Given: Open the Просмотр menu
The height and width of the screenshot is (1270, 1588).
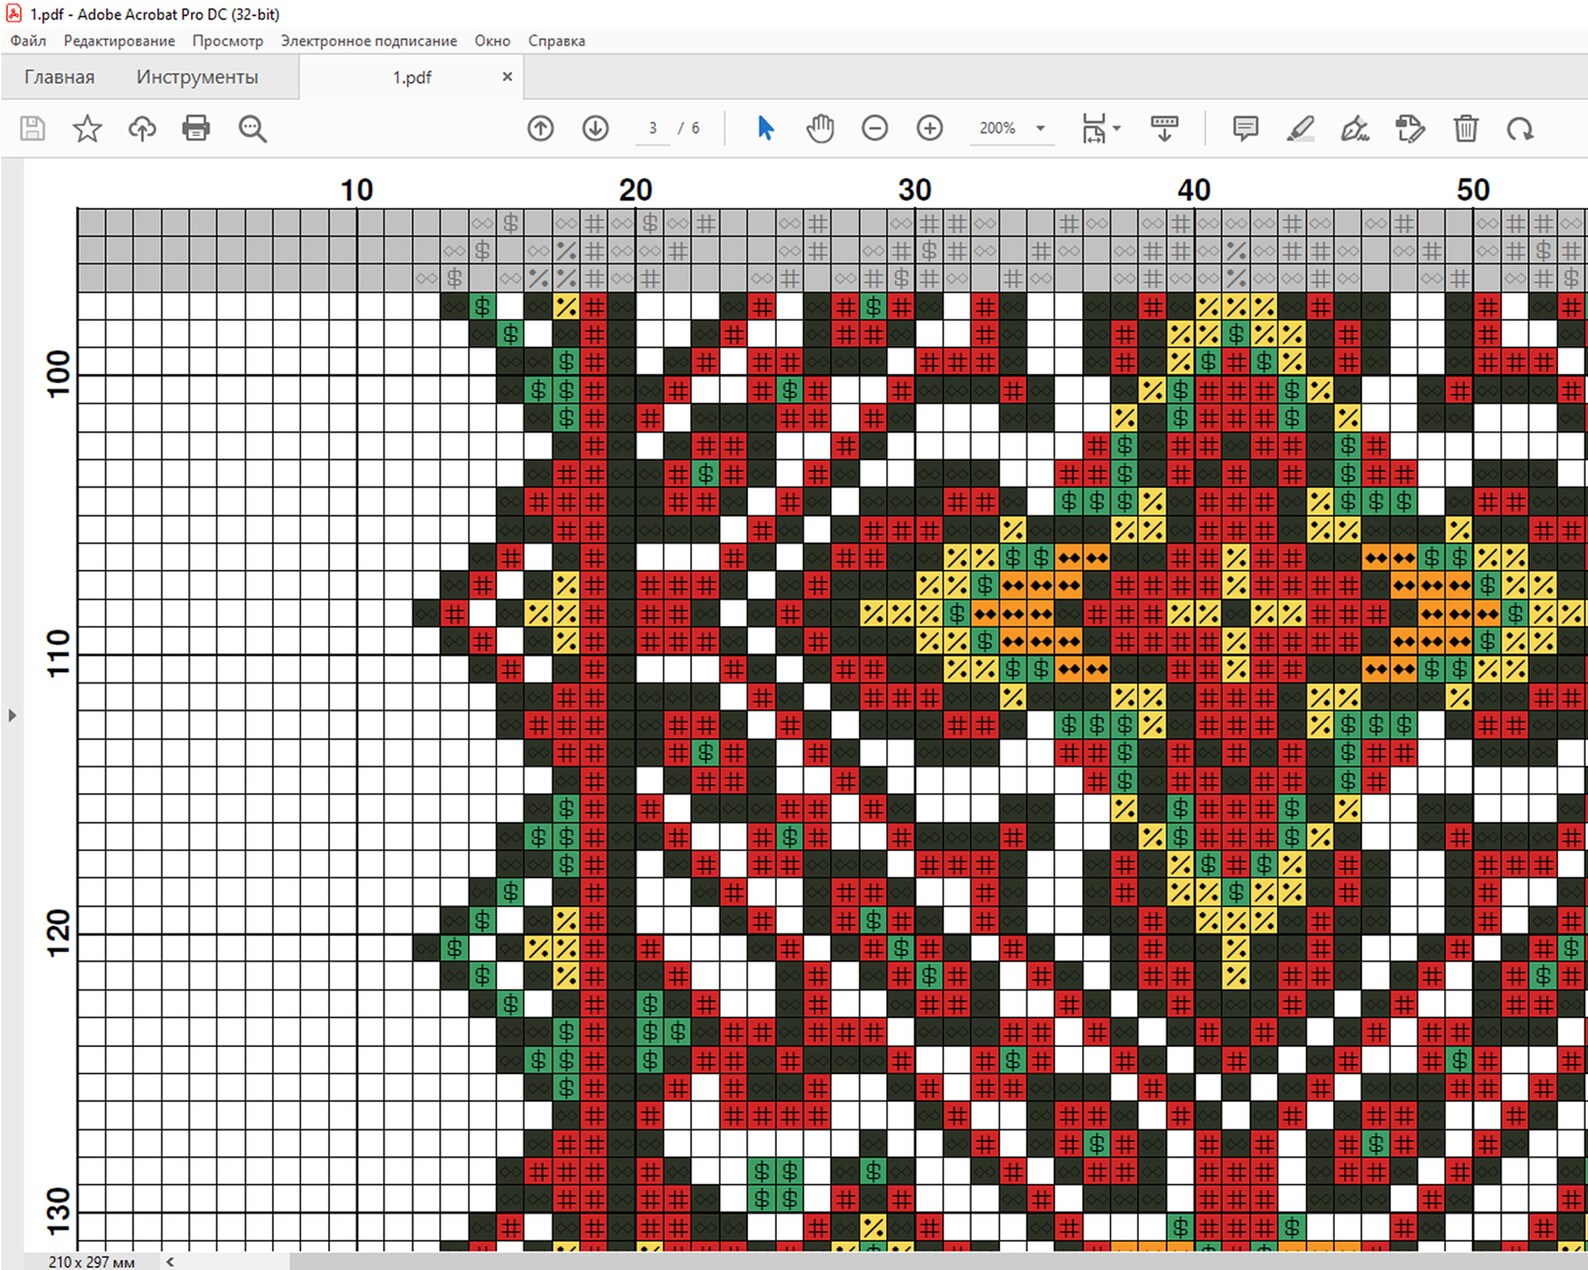Looking at the screenshot, I should pos(228,41).
